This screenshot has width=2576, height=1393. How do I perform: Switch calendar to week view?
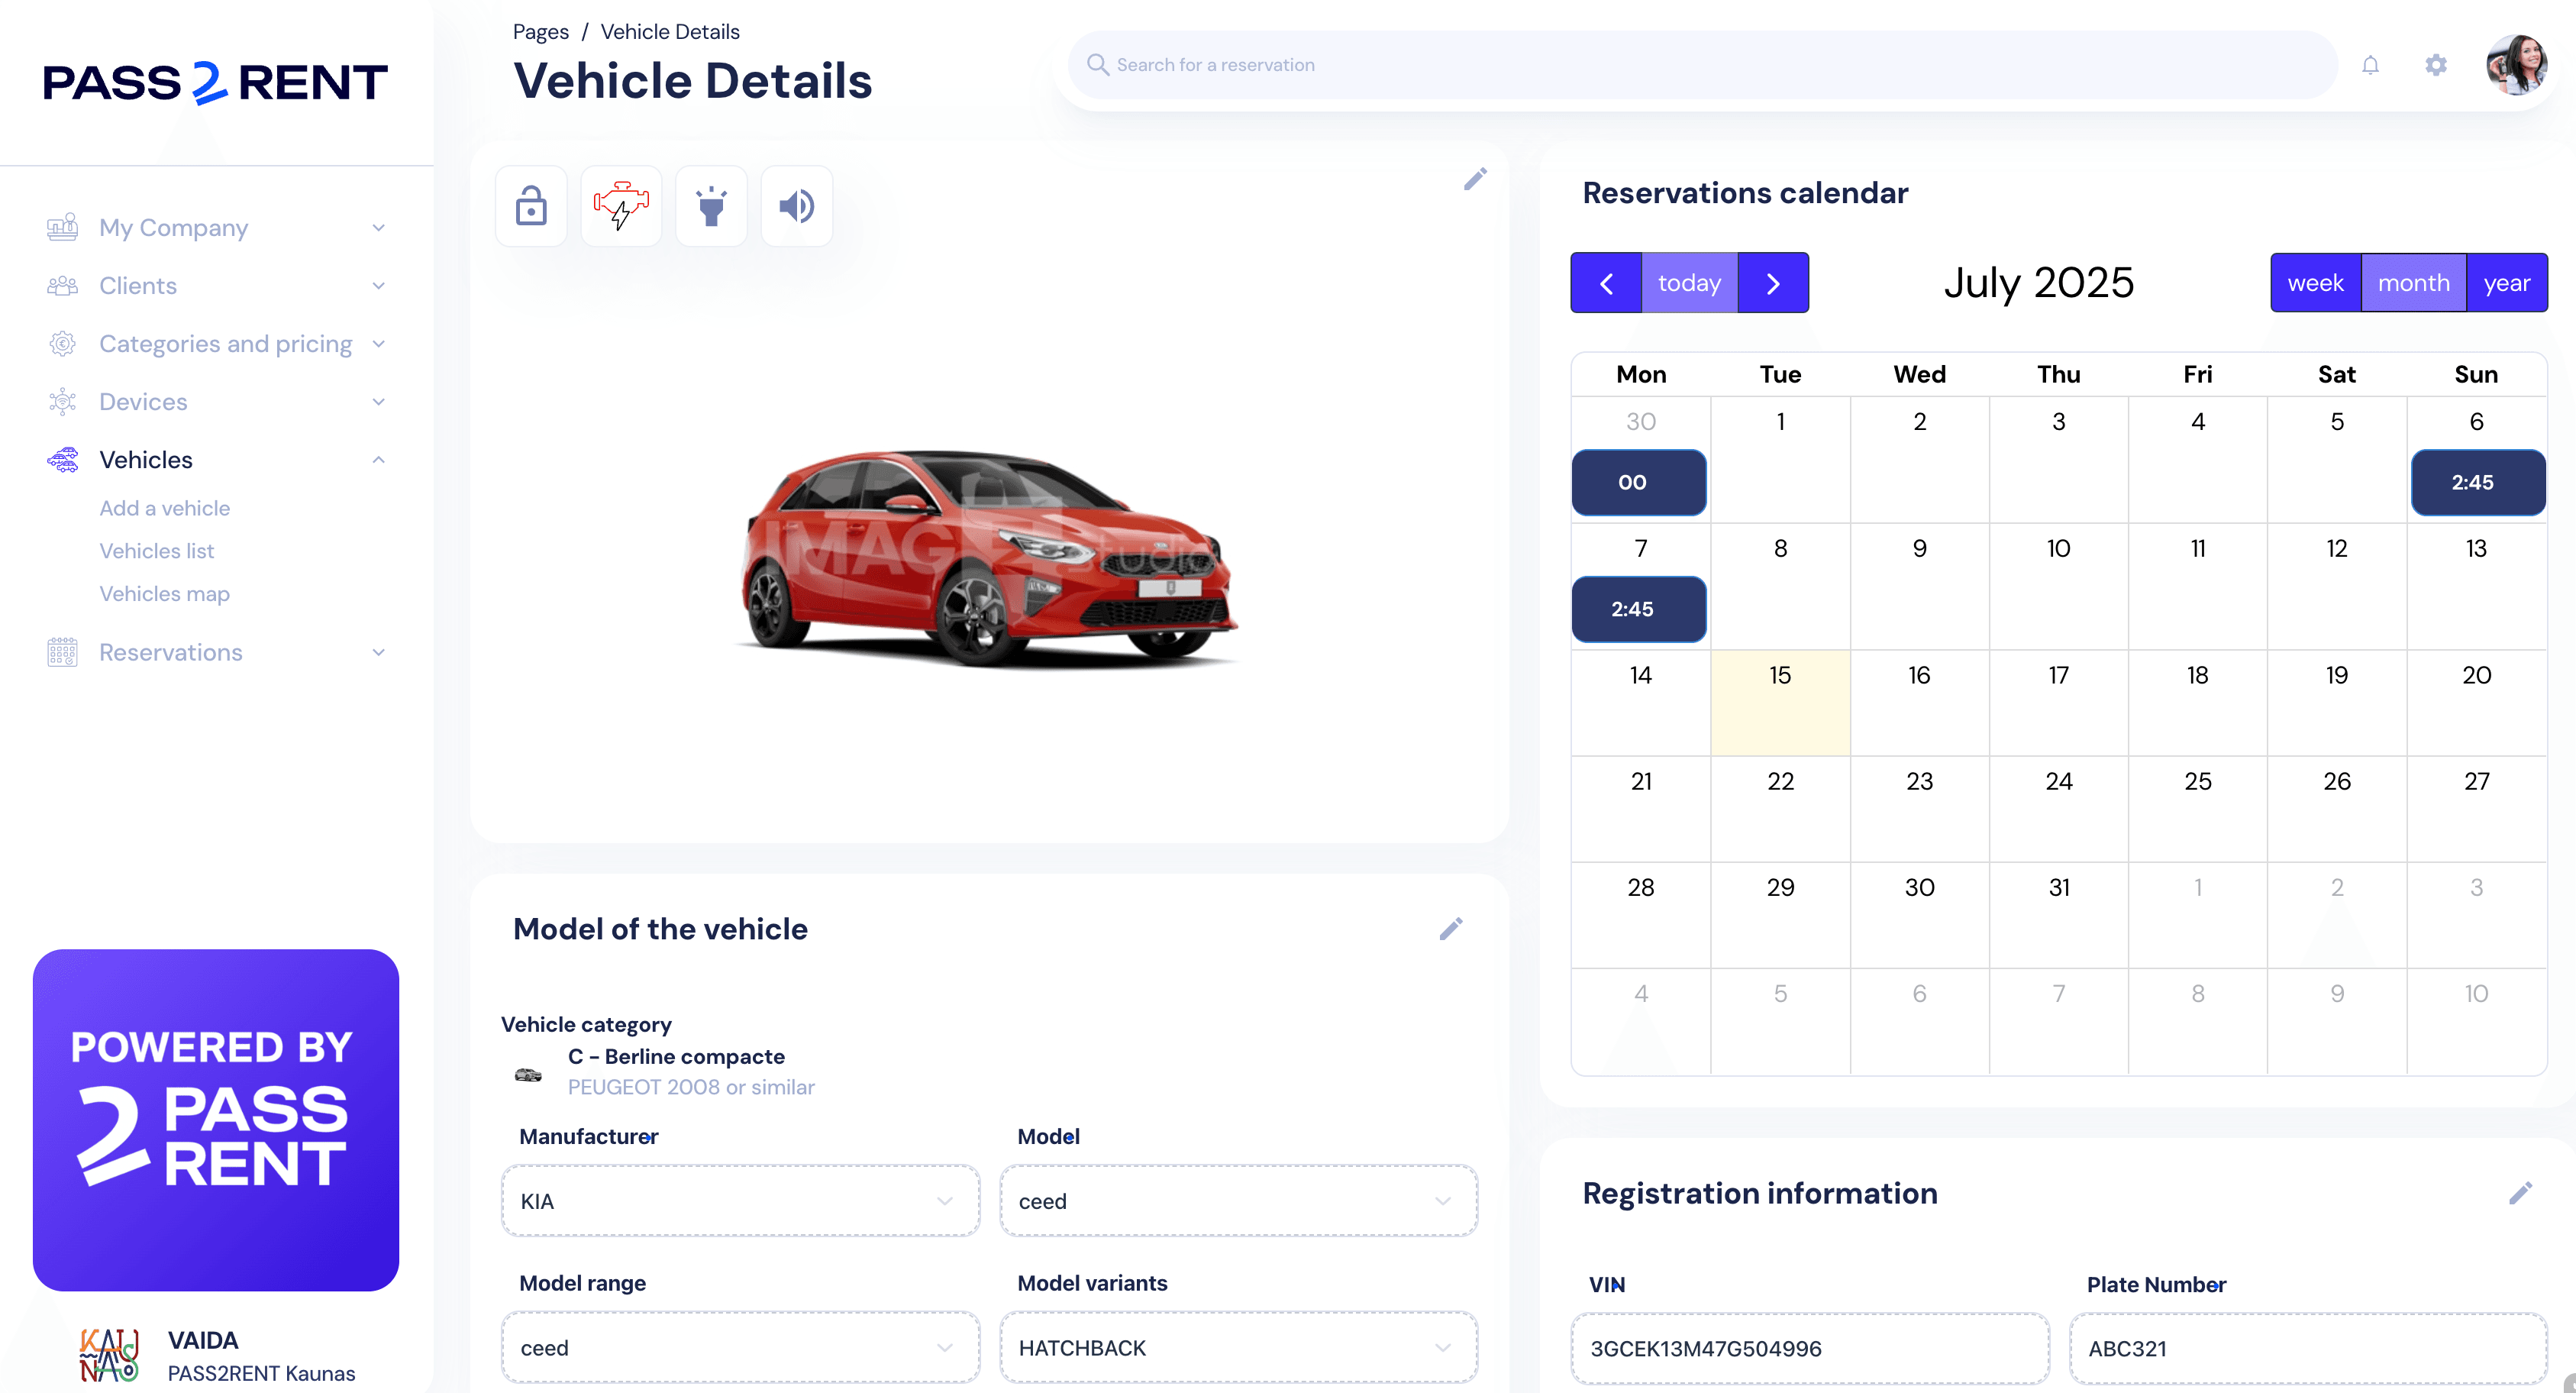coord(2315,282)
